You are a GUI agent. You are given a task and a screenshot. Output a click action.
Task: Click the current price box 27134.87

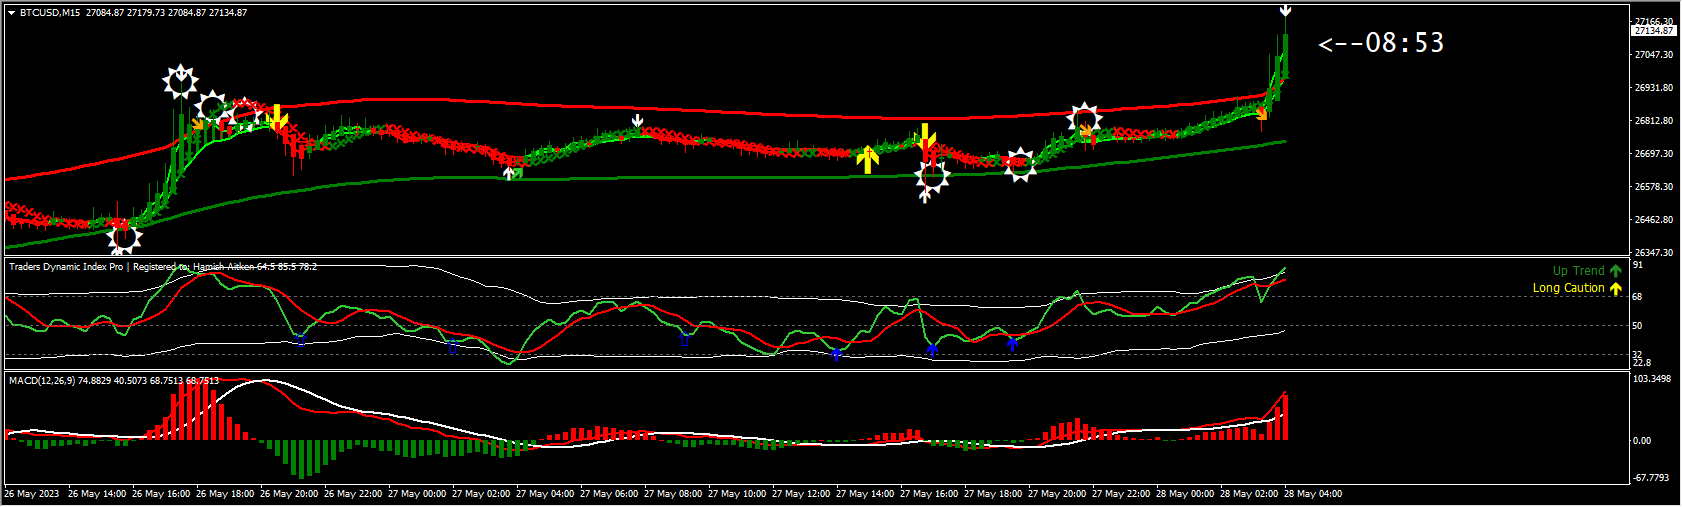pyautogui.click(x=1654, y=31)
